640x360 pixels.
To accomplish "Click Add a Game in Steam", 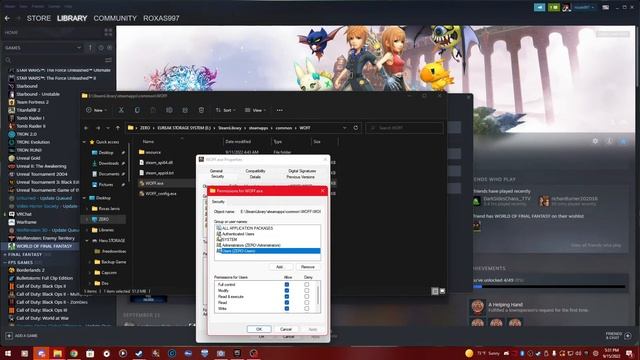I will 22,336.
